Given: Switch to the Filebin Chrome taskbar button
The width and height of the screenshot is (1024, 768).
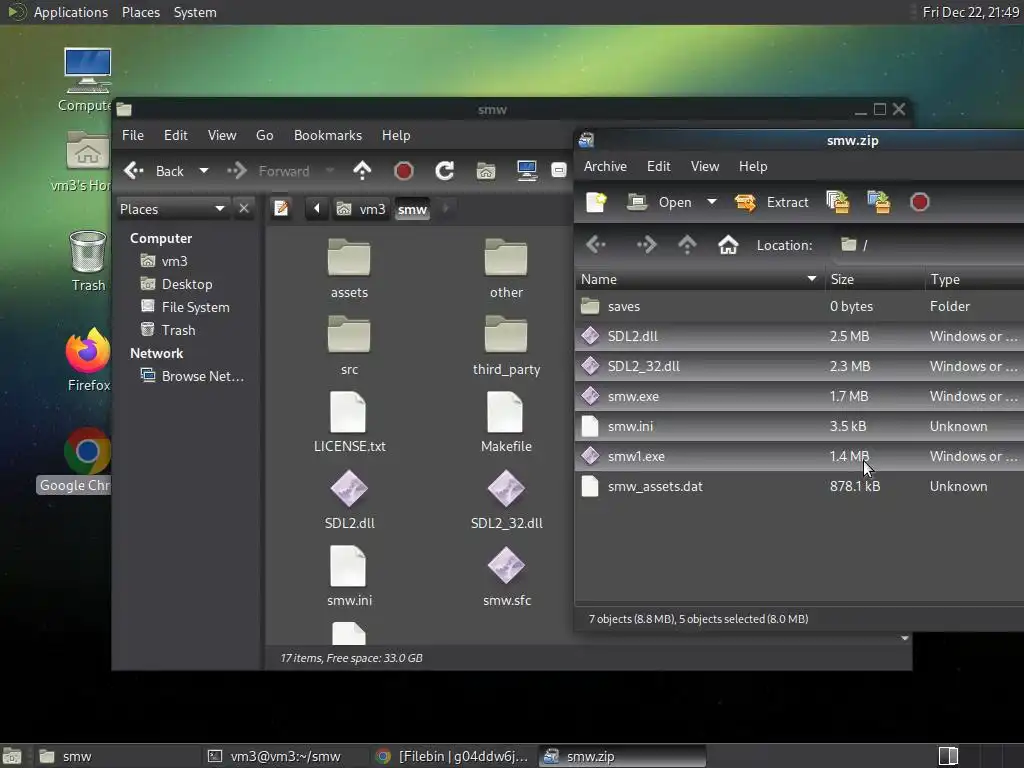Looking at the screenshot, I should tap(452, 756).
